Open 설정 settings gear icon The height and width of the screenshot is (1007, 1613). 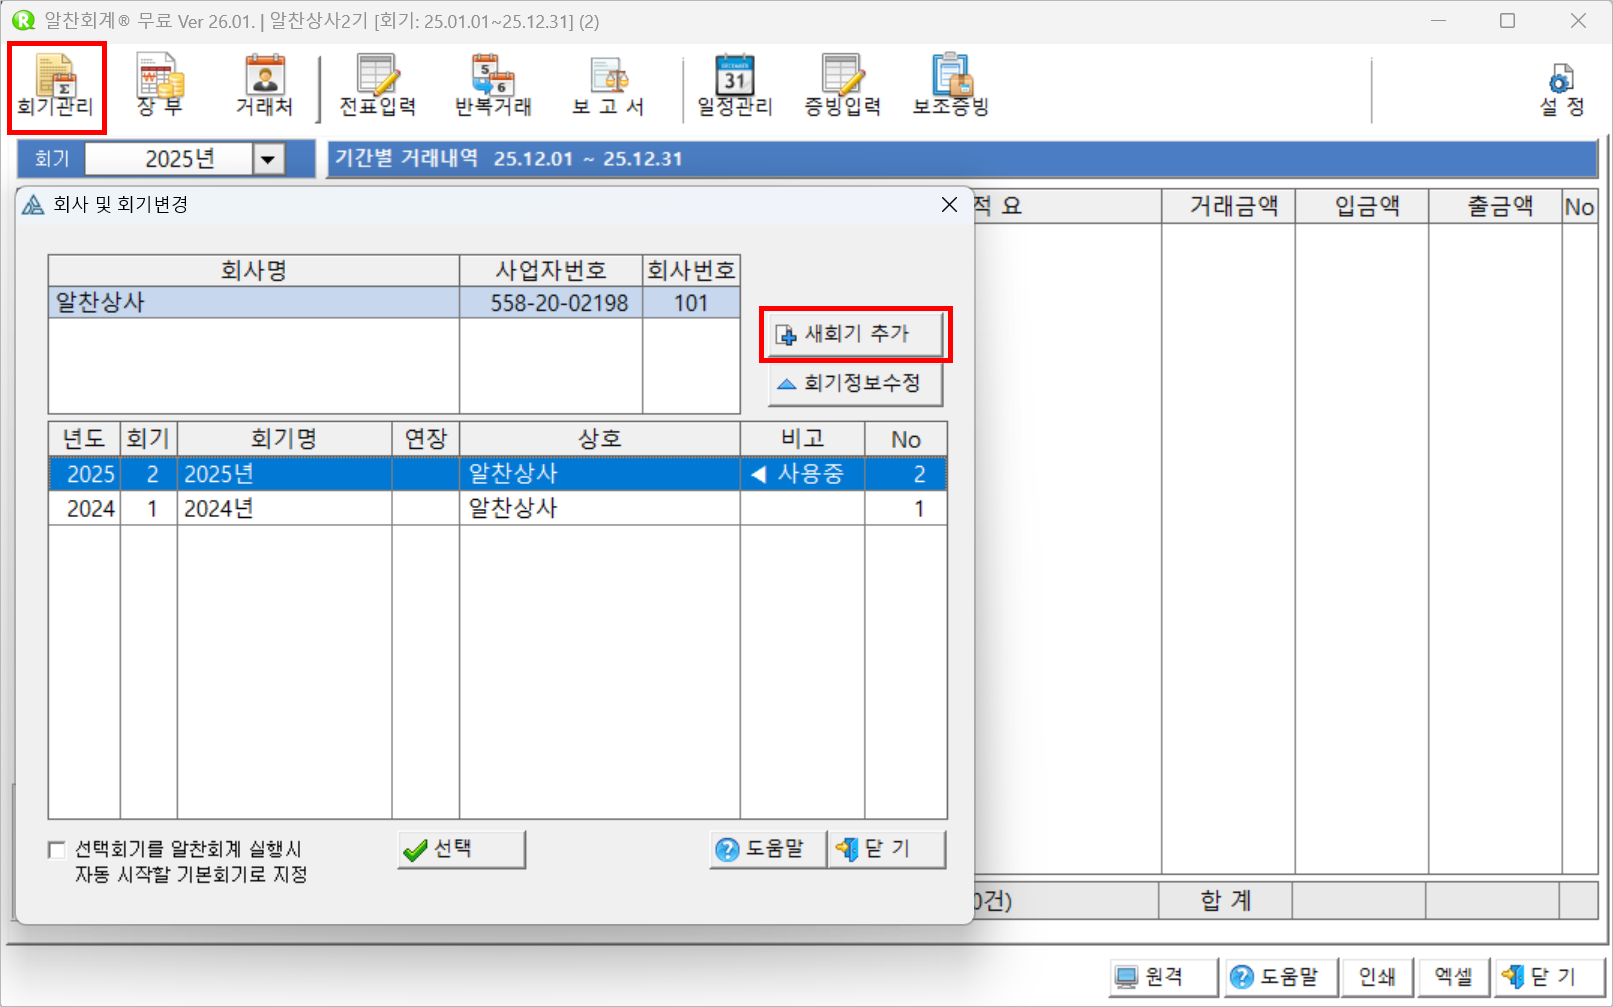click(1561, 90)
